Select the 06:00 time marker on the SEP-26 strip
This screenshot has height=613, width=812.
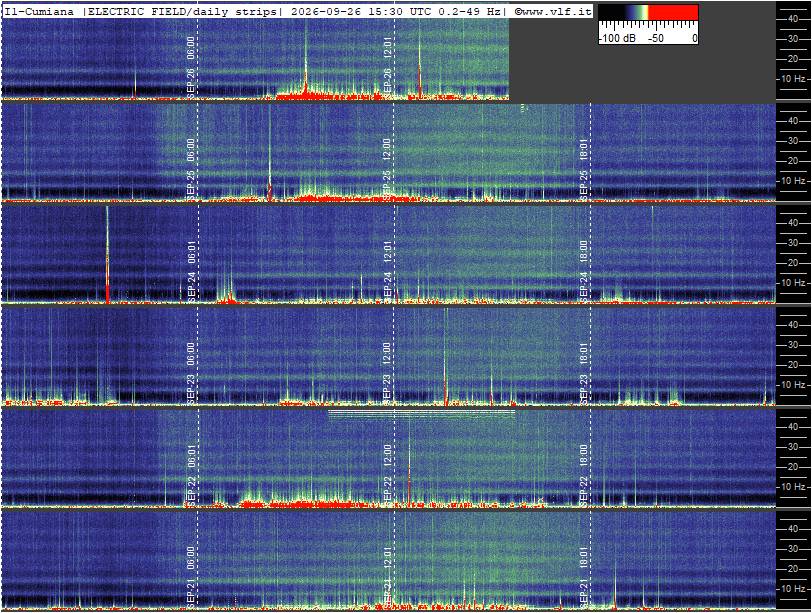click(x=191, y=48)
